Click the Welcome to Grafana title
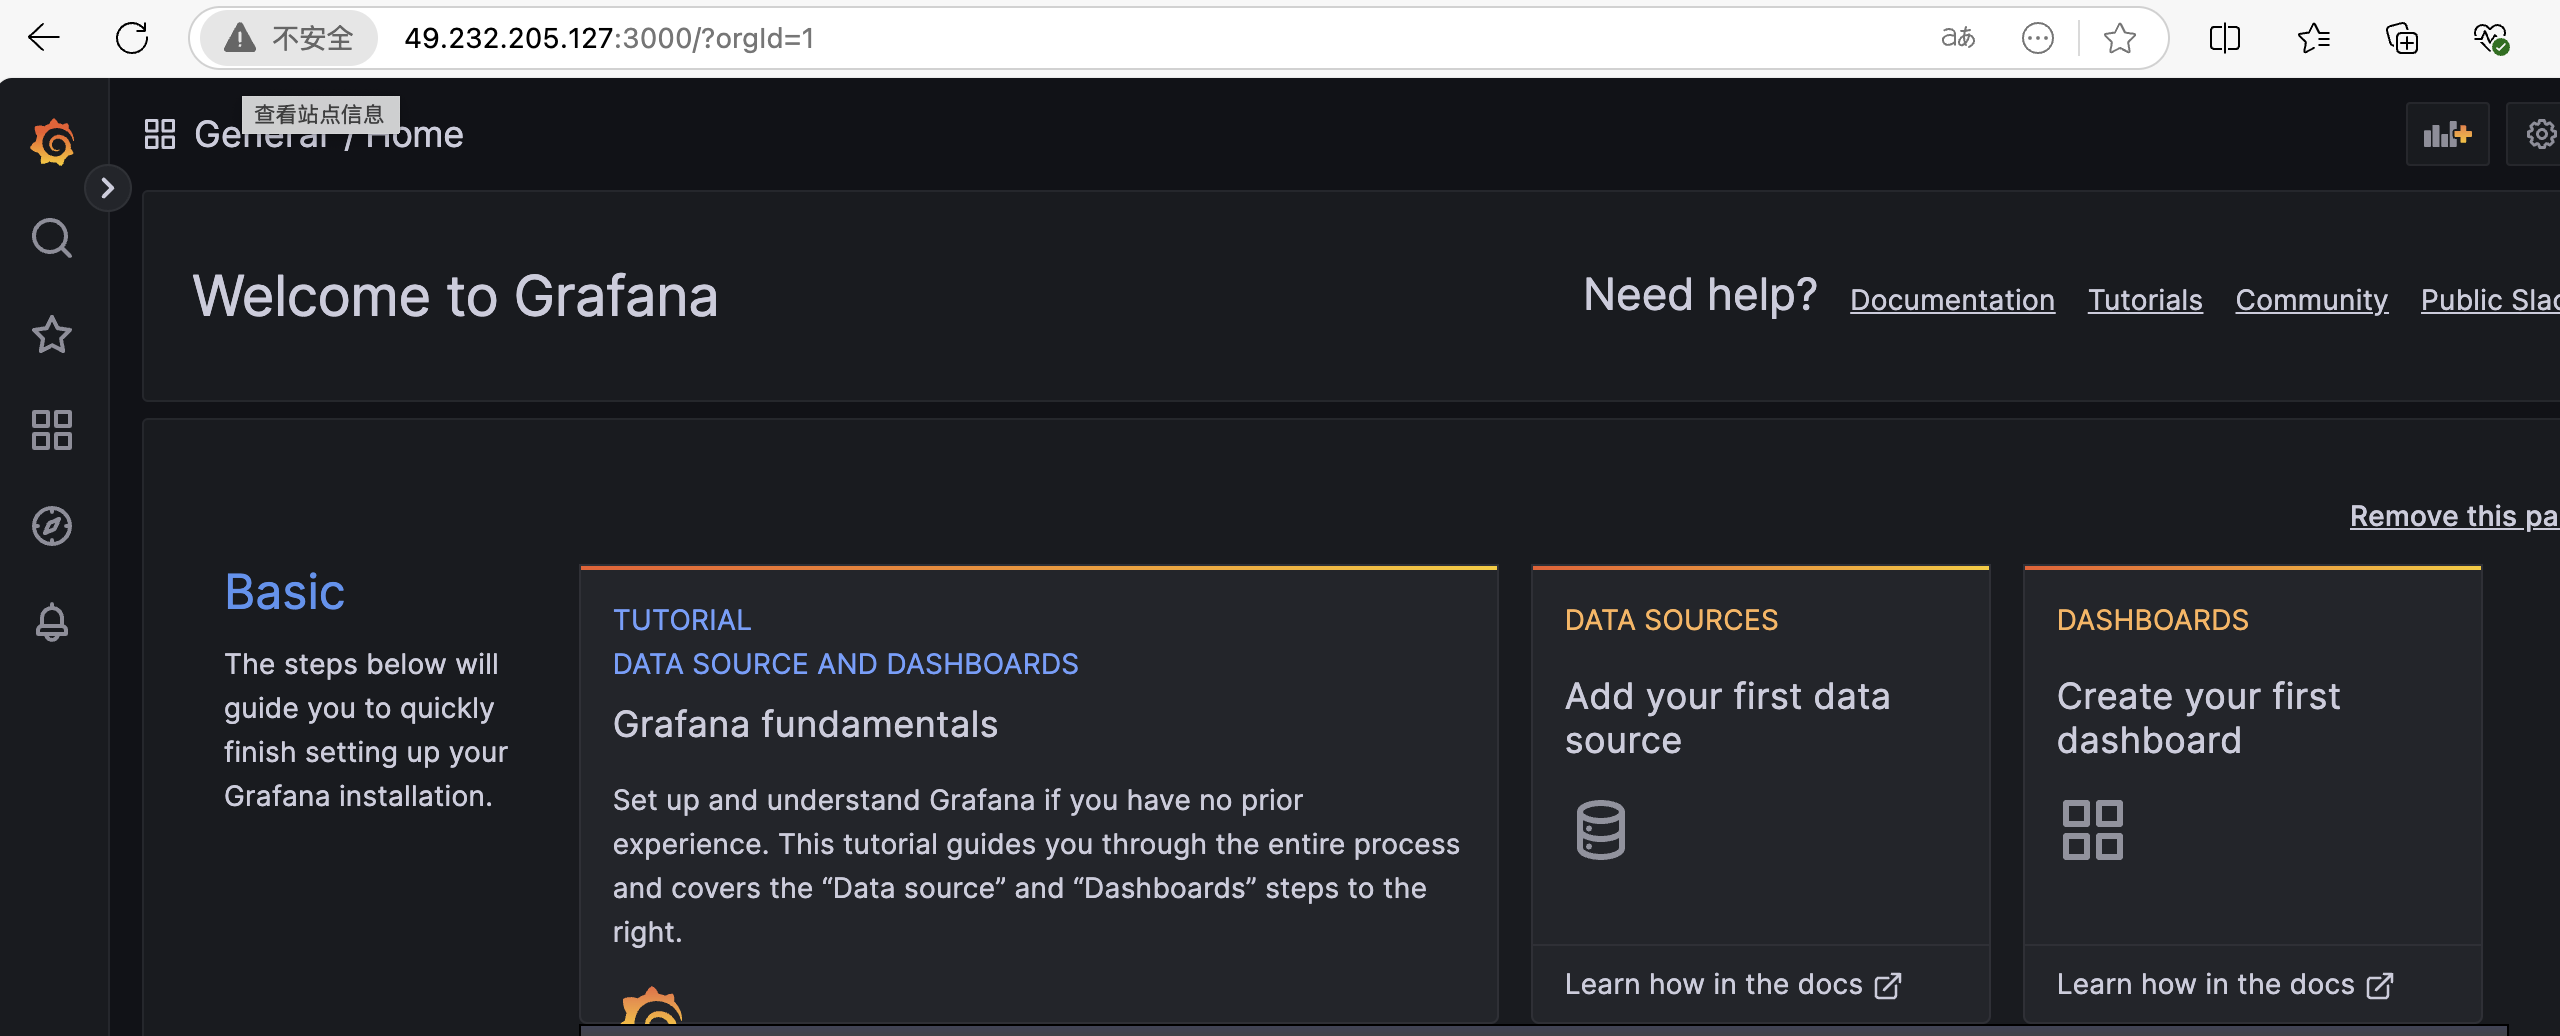This screenshot has width=2560, height=1036. click(x=455, y=296)
